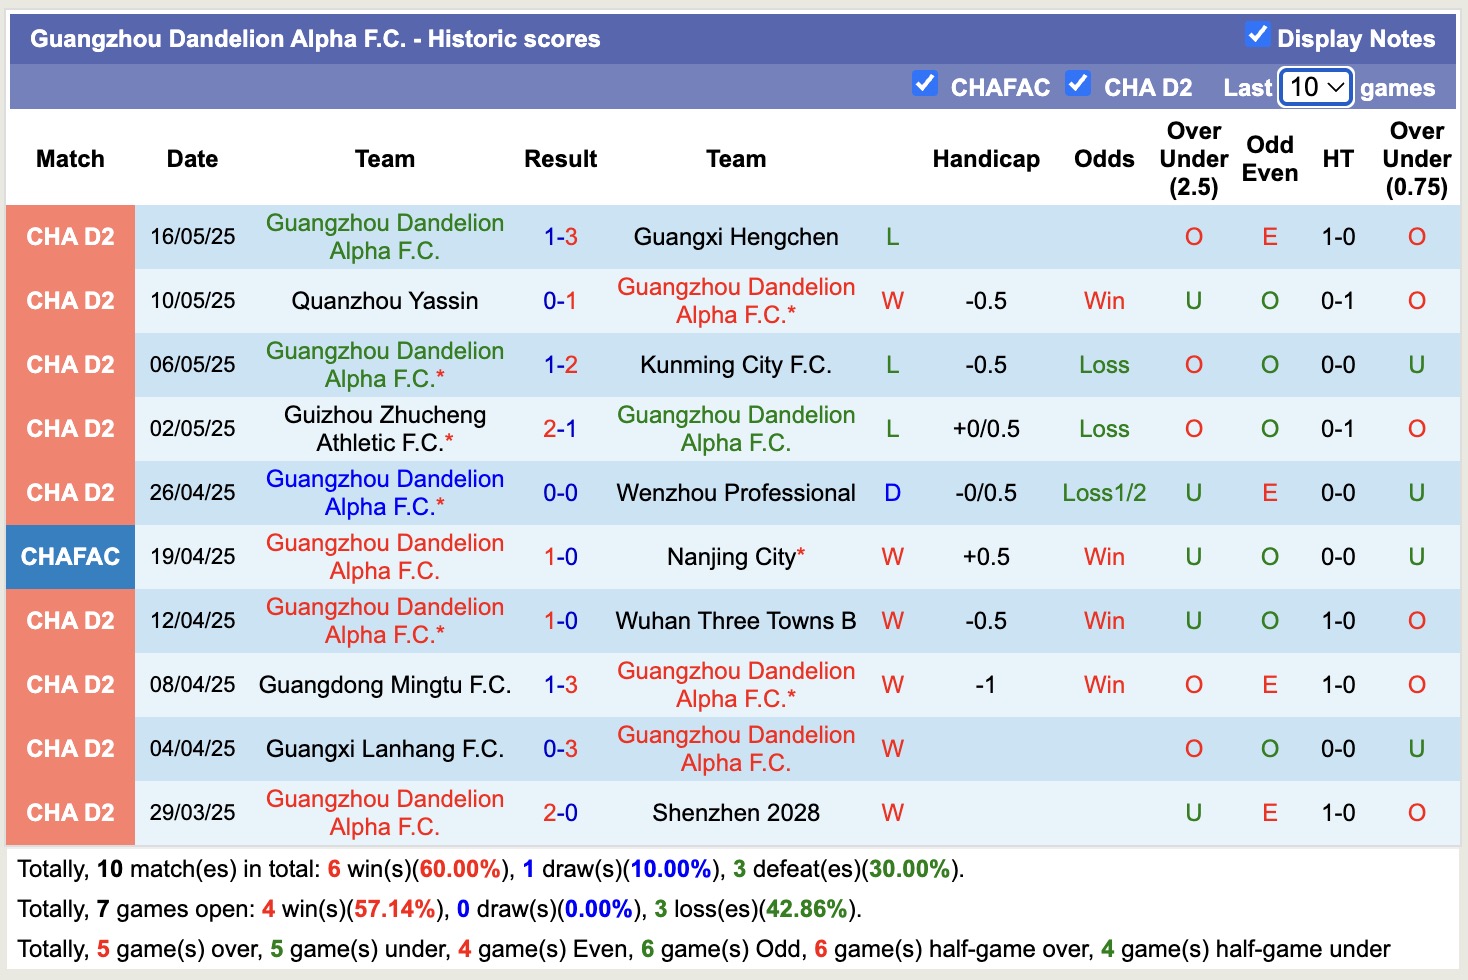Open the last games count dropdown
The width and height of the screenshot is (1468, 980).
[x=1314, y=88]
